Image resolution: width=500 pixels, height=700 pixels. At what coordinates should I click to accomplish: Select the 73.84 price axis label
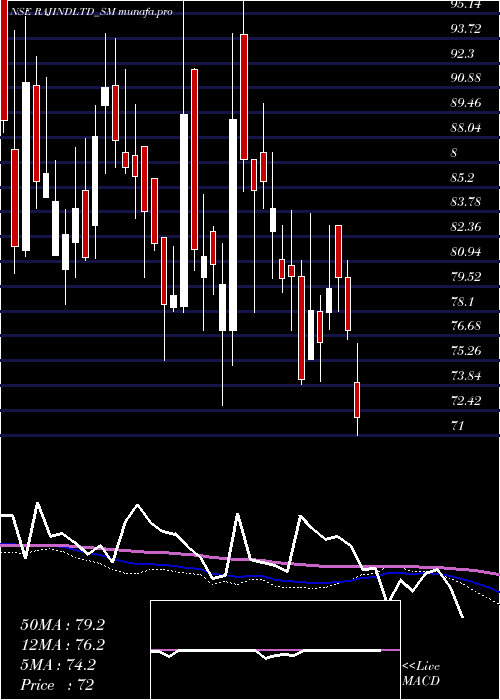(466, 376)
